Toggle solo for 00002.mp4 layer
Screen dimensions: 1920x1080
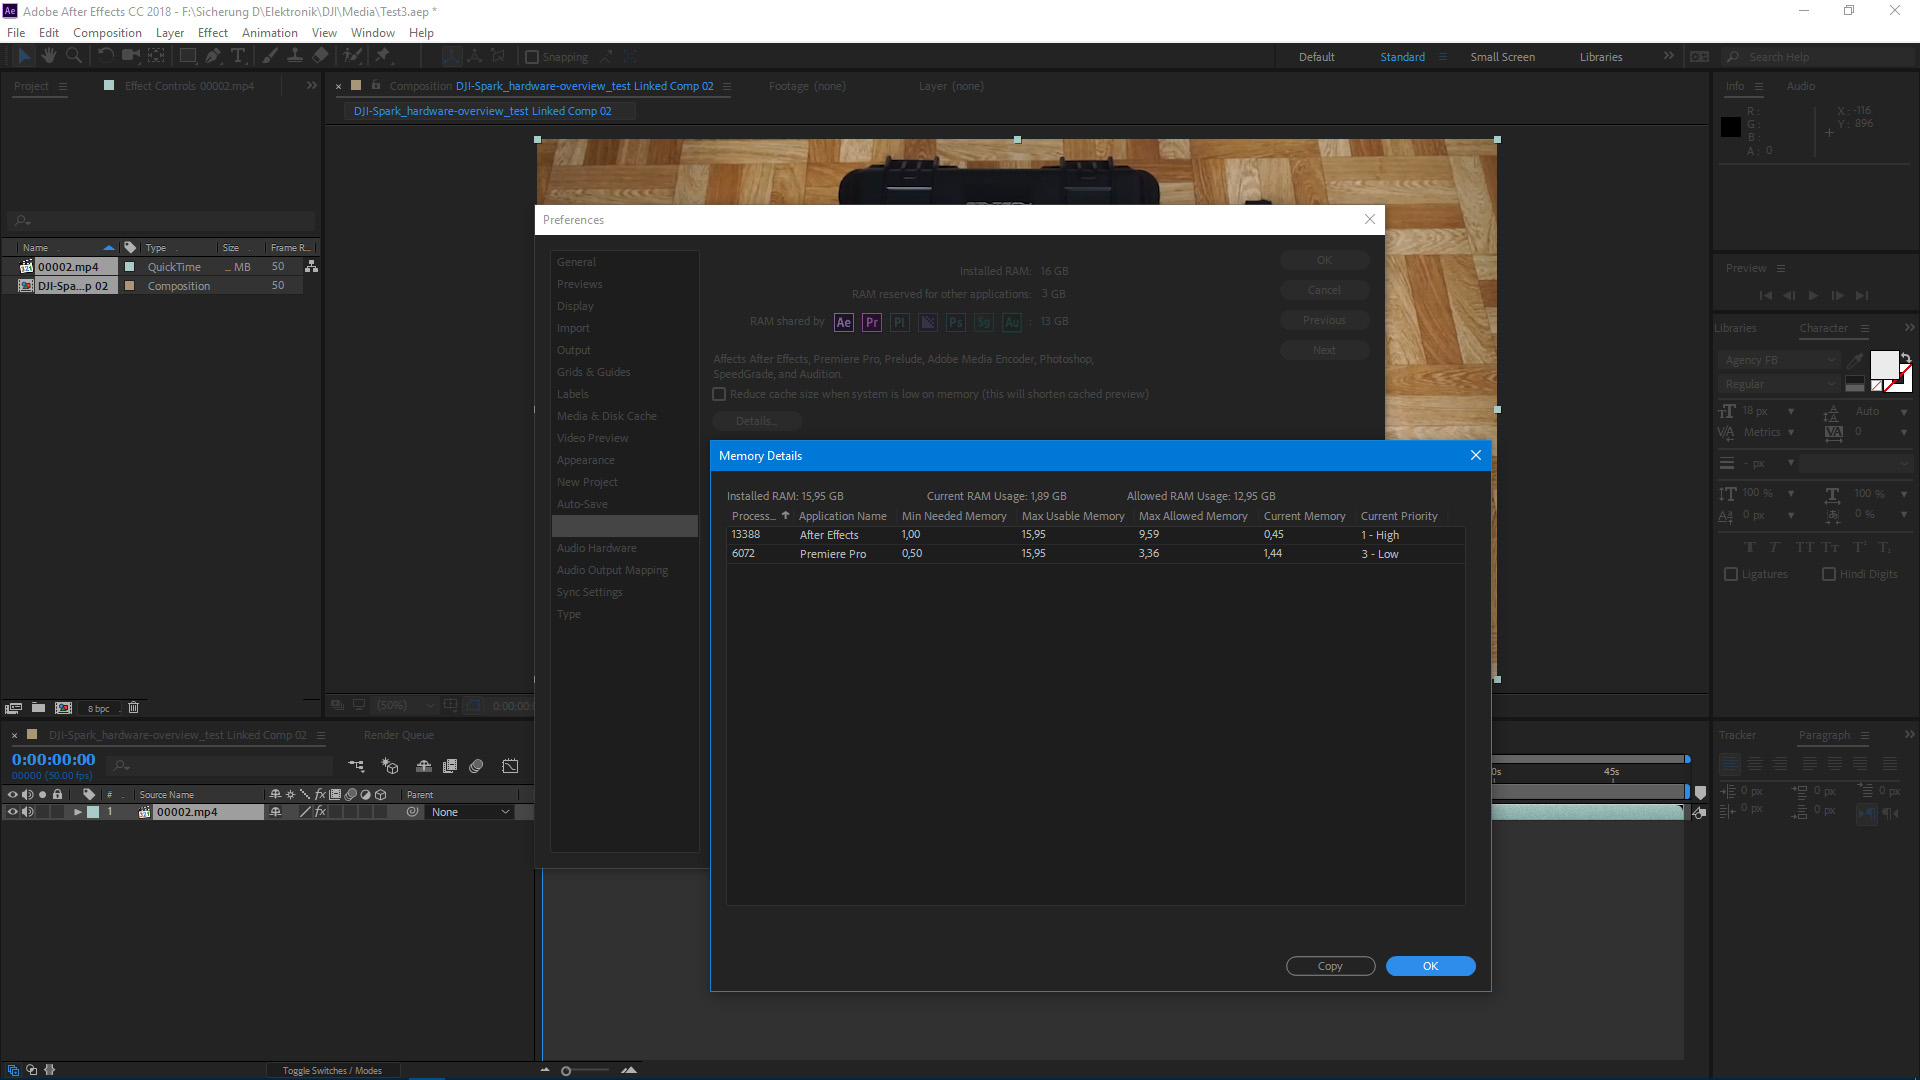[x=41, y=811]
